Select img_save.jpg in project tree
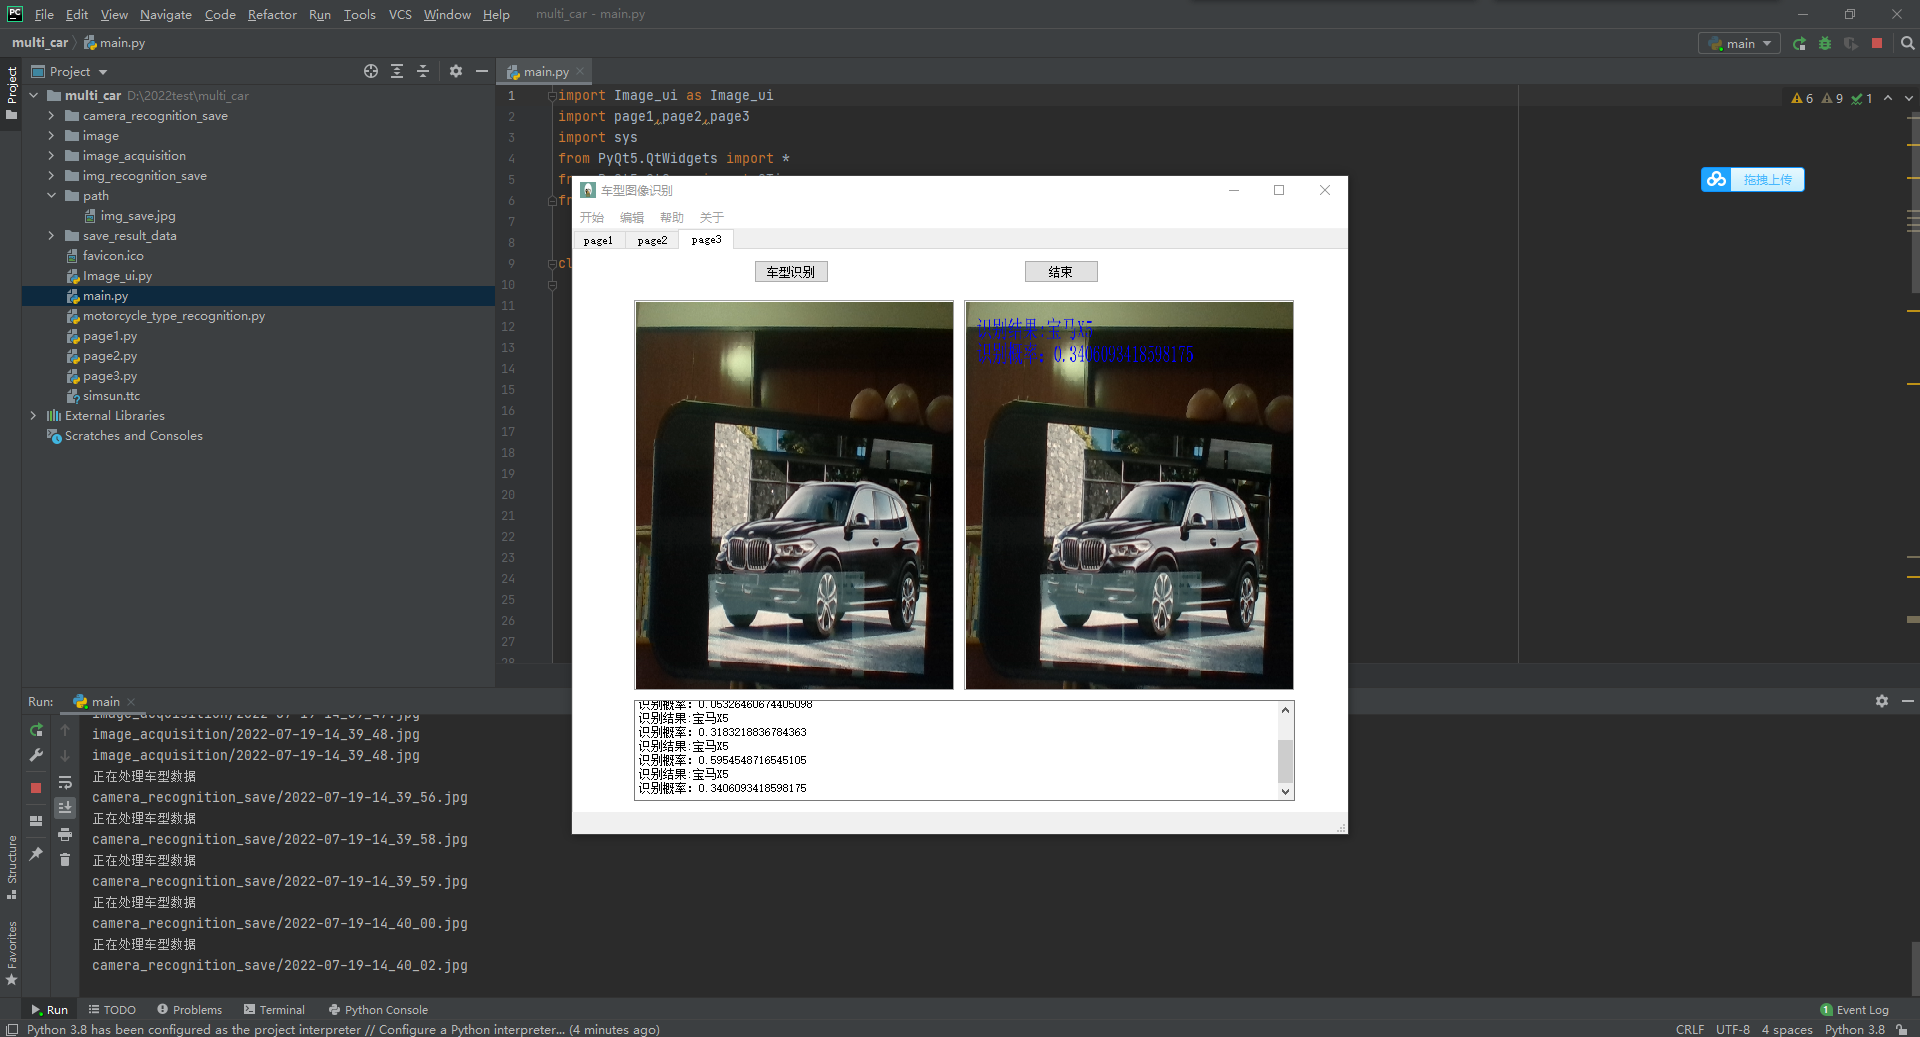The height and width of the screenshot is (1037, 1920). [138, 216]
